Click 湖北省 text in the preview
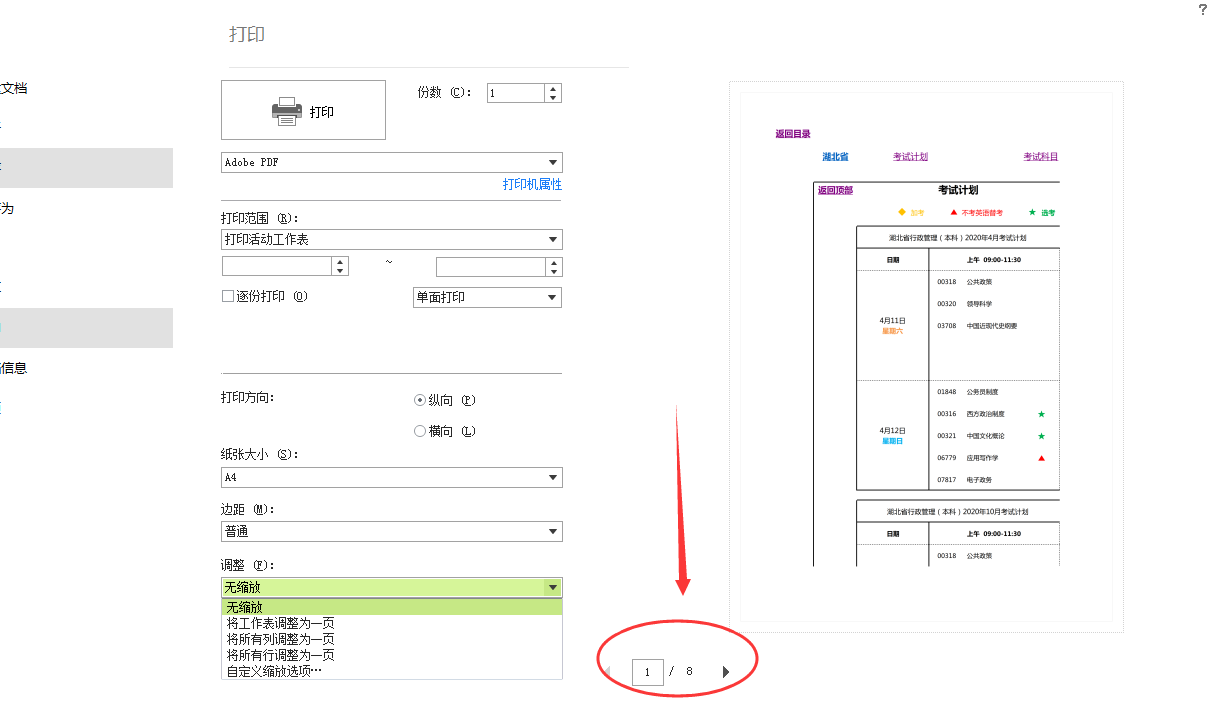 point(835,157)
